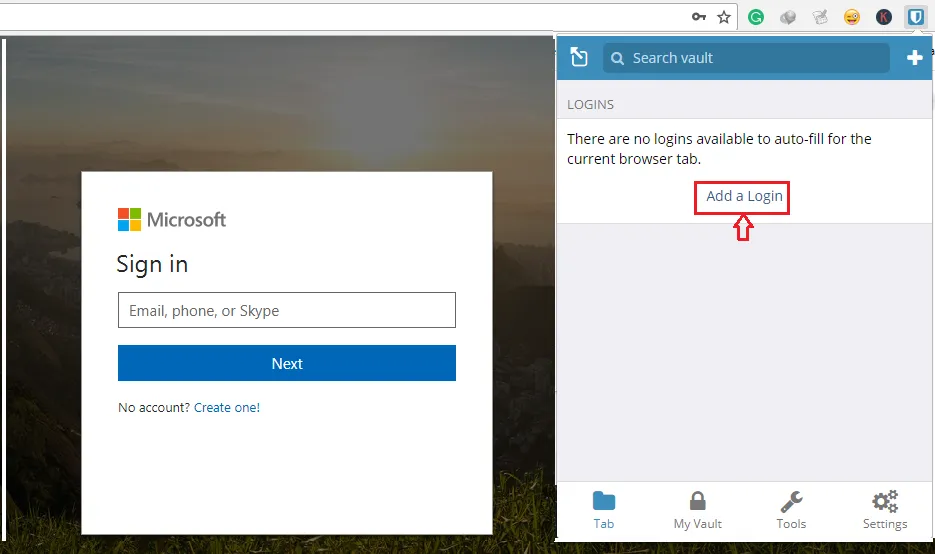Click the key icon in address bar
935x554 pixels.
pyautogui.click(x=699, y=17)
